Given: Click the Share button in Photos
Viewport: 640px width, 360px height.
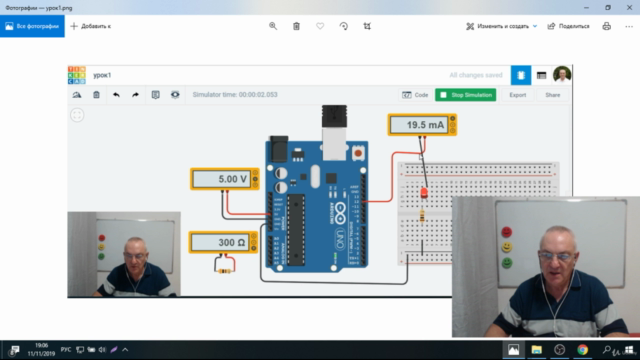Looking at the screenshot, I should click(569, 26).
